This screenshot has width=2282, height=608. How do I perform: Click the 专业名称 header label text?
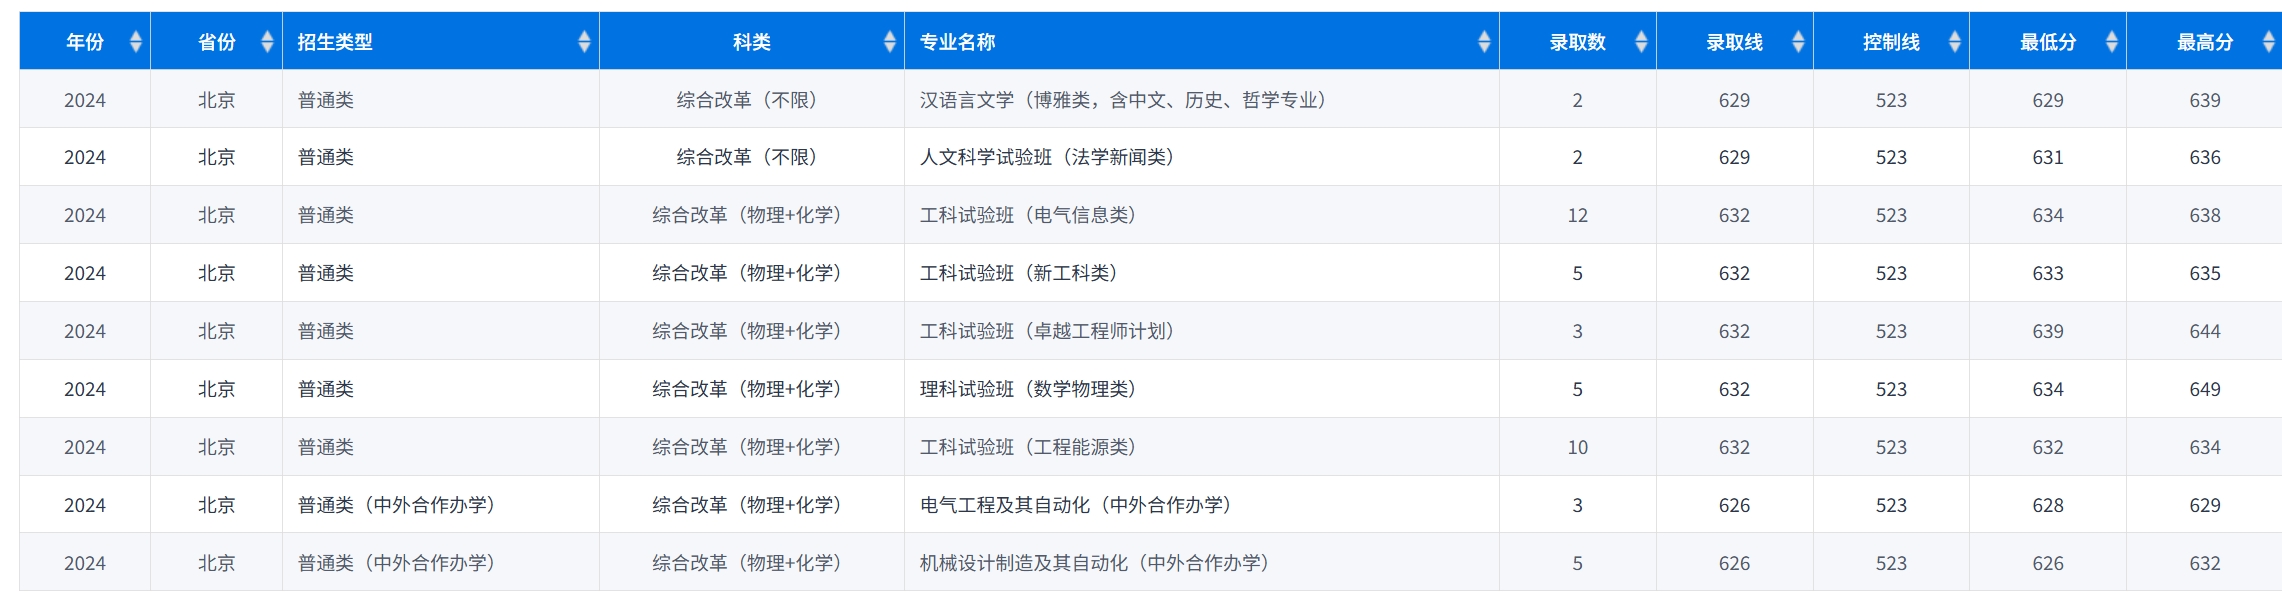tap(957, 42)
